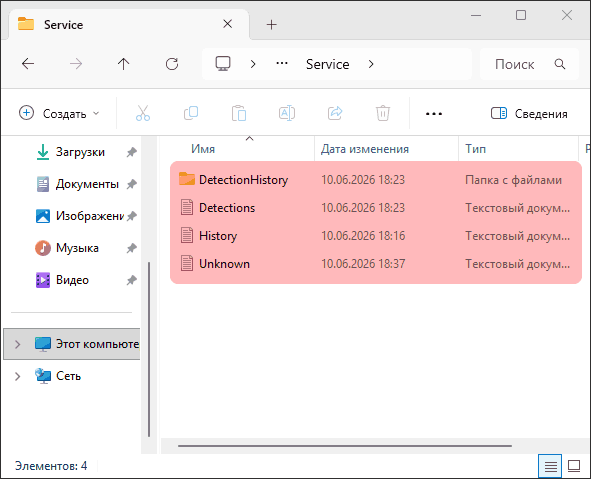Click the Delete trash bin icon

click(x=383, y=113)
